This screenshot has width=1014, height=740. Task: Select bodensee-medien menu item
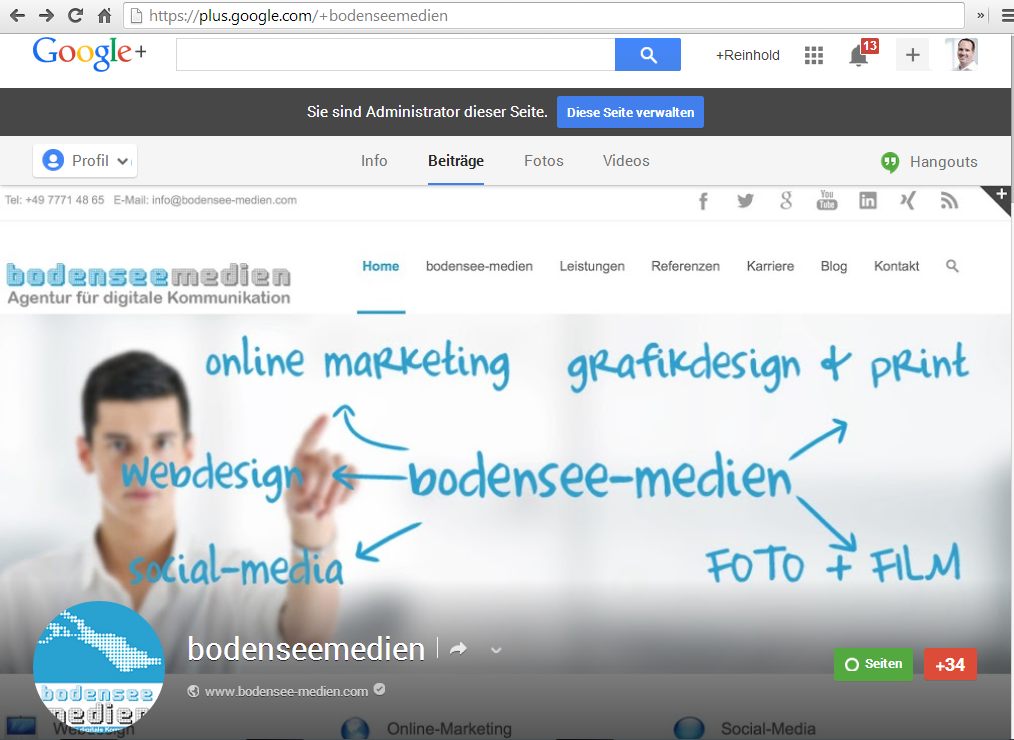click(x=479, y=266)
